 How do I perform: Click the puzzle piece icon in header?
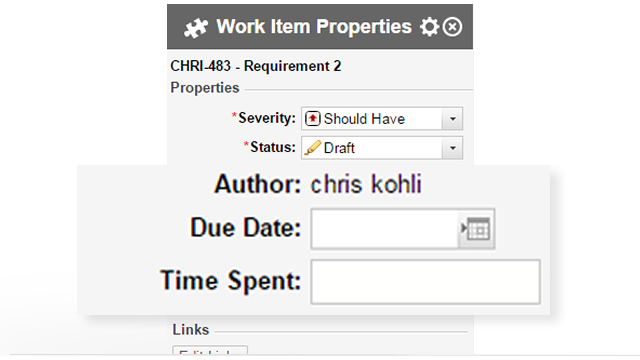coord(196,28)
